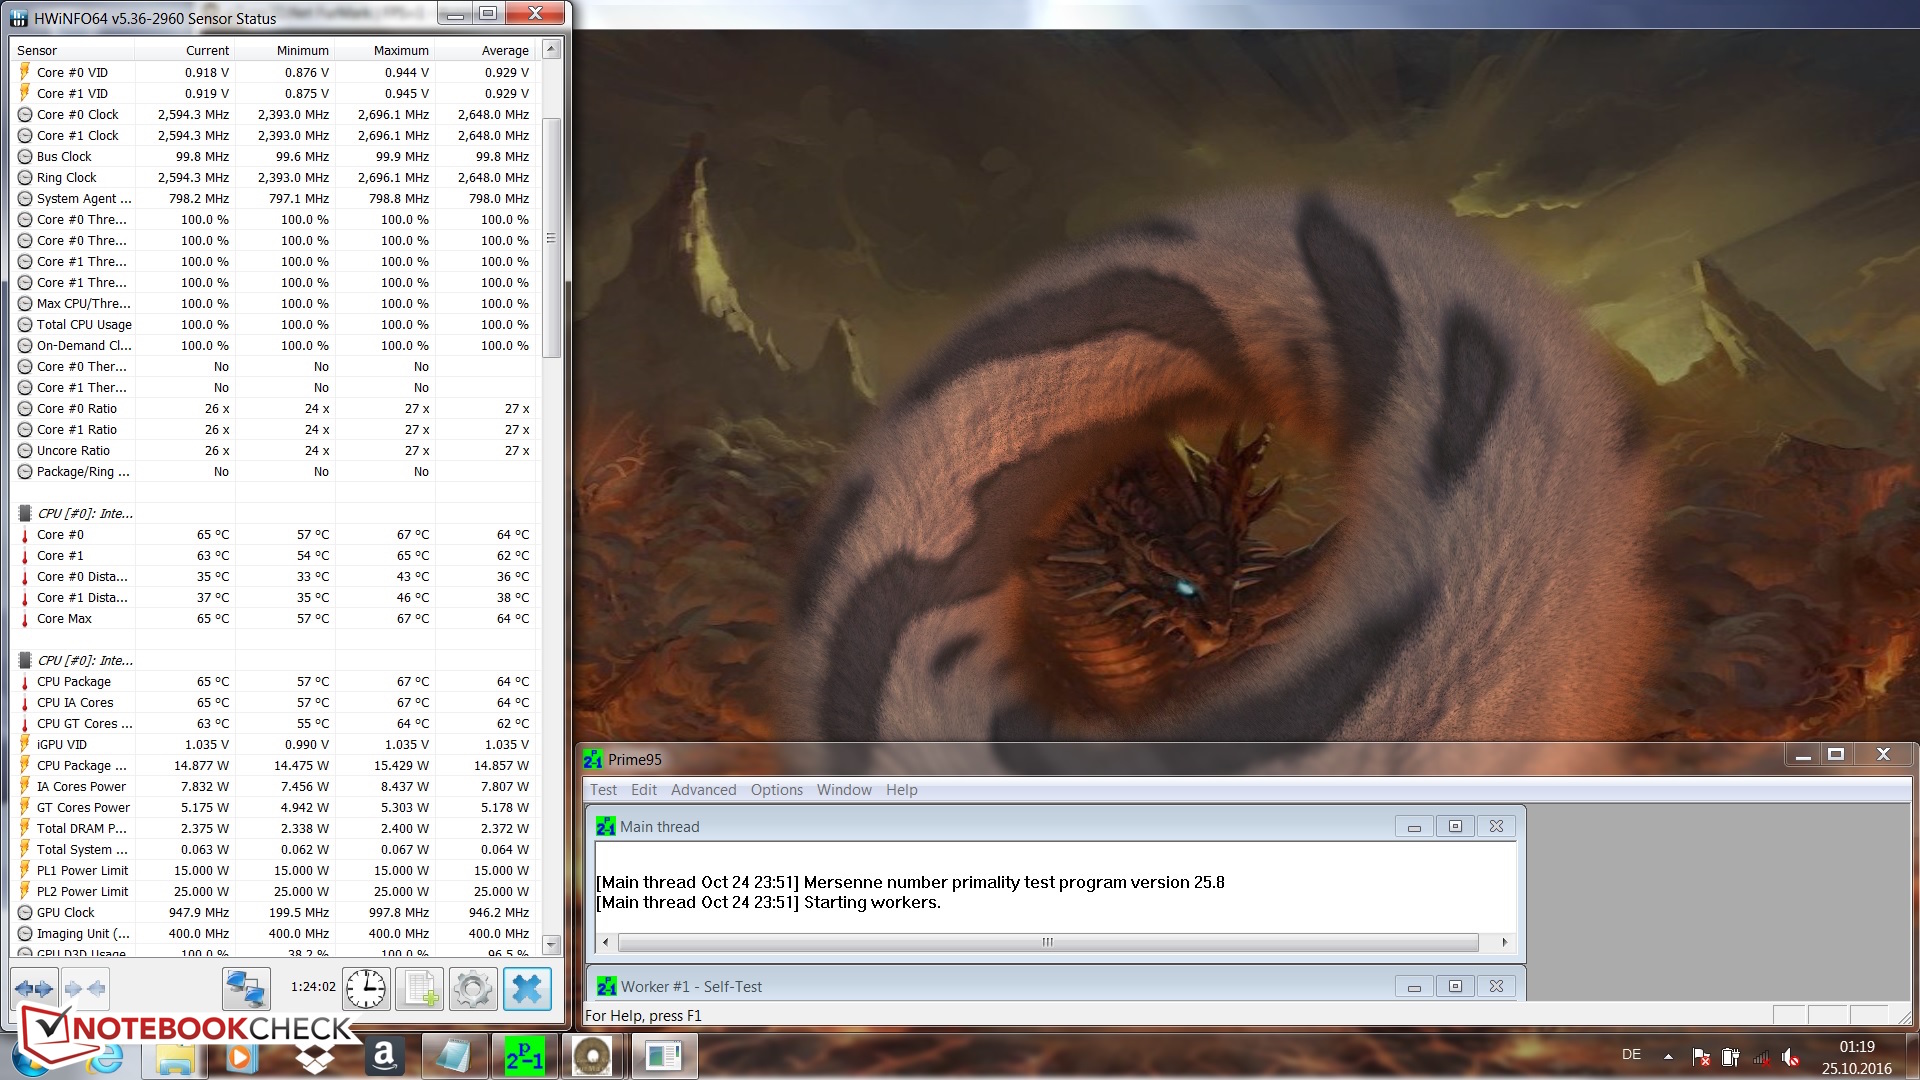Viewport: 1920px width, 1080px height.
Task: Click the clock reset timer icon
Action: 366,988
